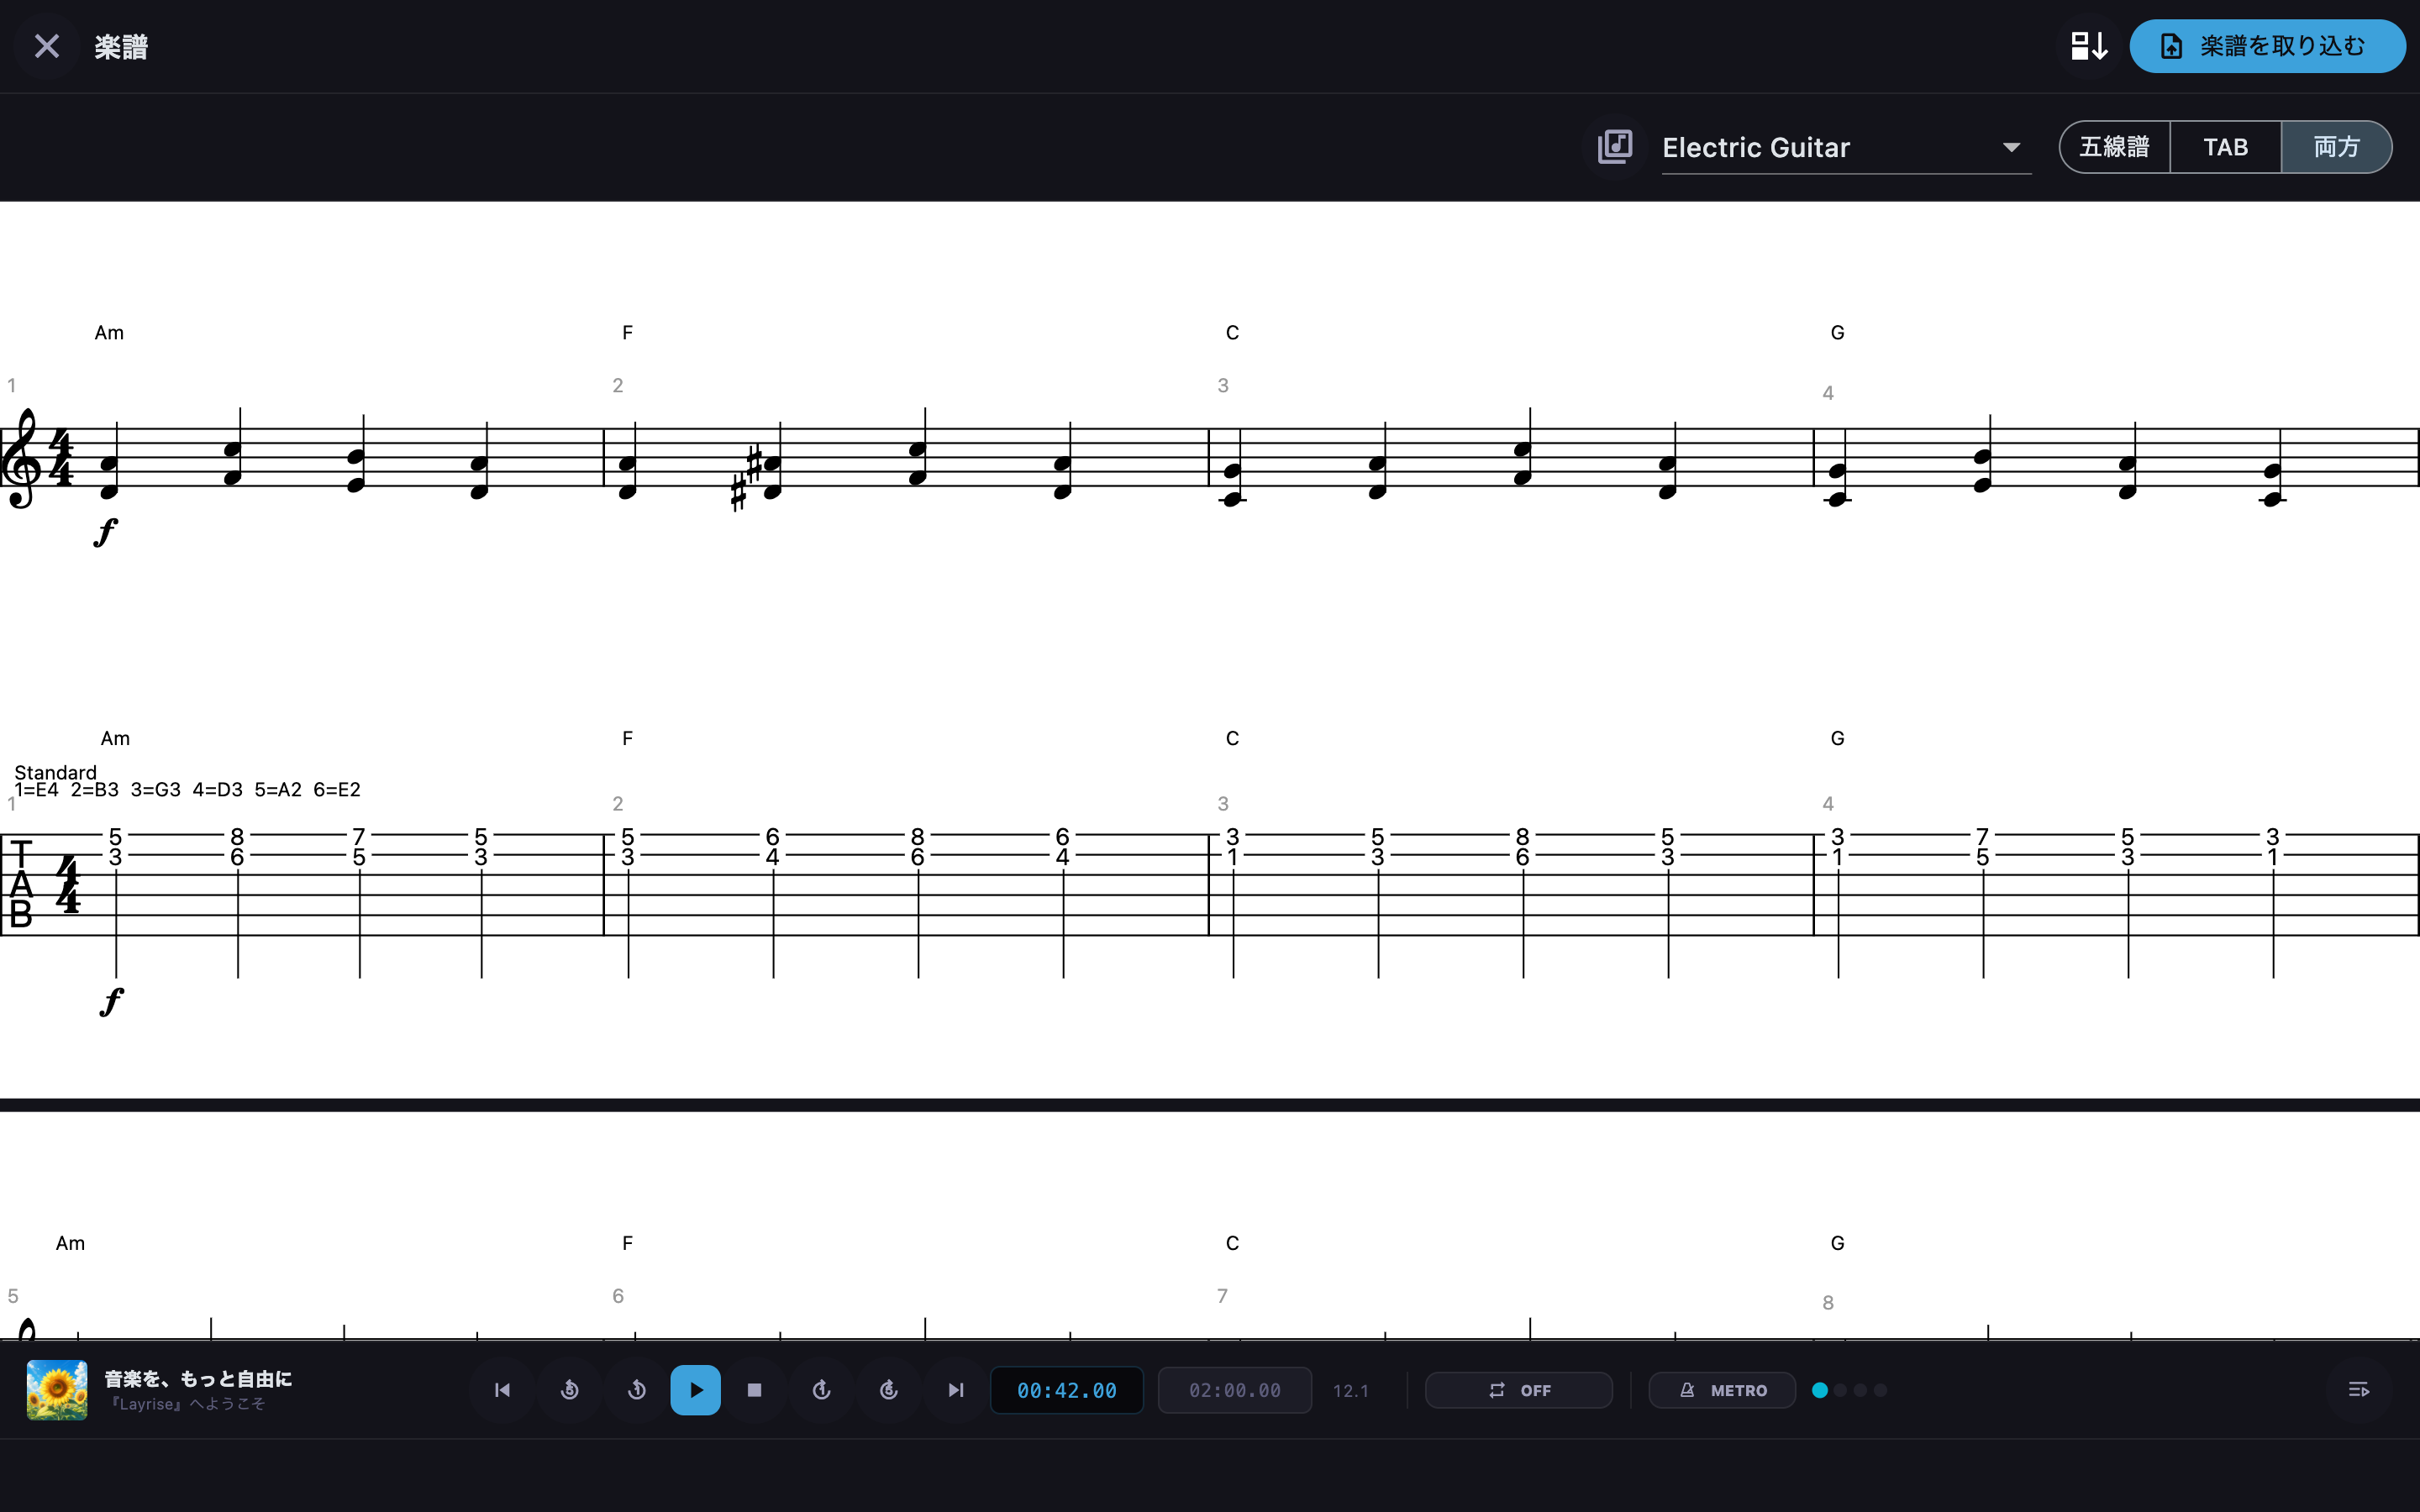Skip to the end of the track

(x=956, y=1390)
